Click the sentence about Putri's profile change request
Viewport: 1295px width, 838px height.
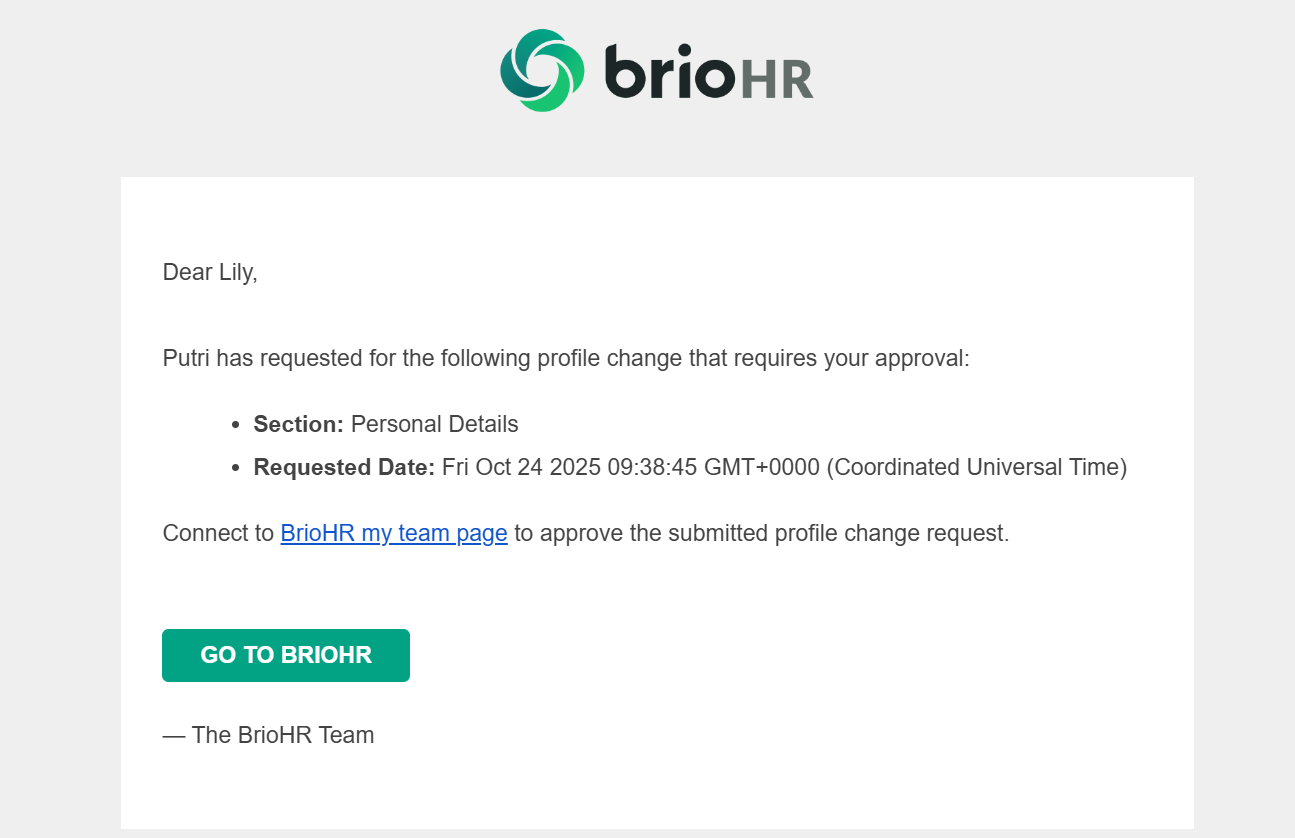[x=566, y=358]
